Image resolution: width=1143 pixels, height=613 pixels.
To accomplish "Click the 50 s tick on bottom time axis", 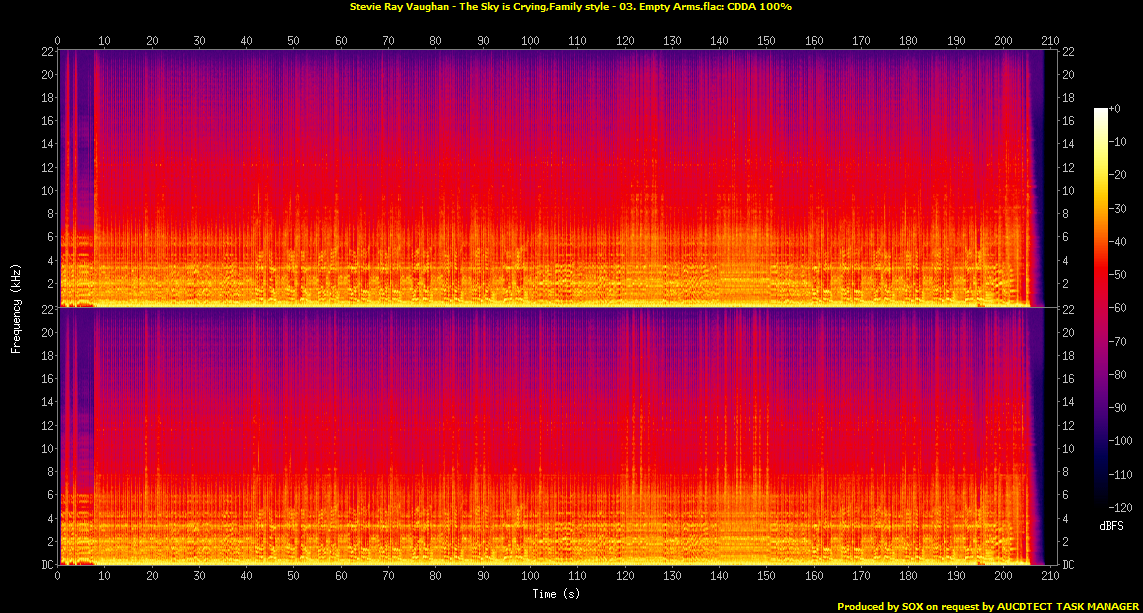I will point(293,577).
